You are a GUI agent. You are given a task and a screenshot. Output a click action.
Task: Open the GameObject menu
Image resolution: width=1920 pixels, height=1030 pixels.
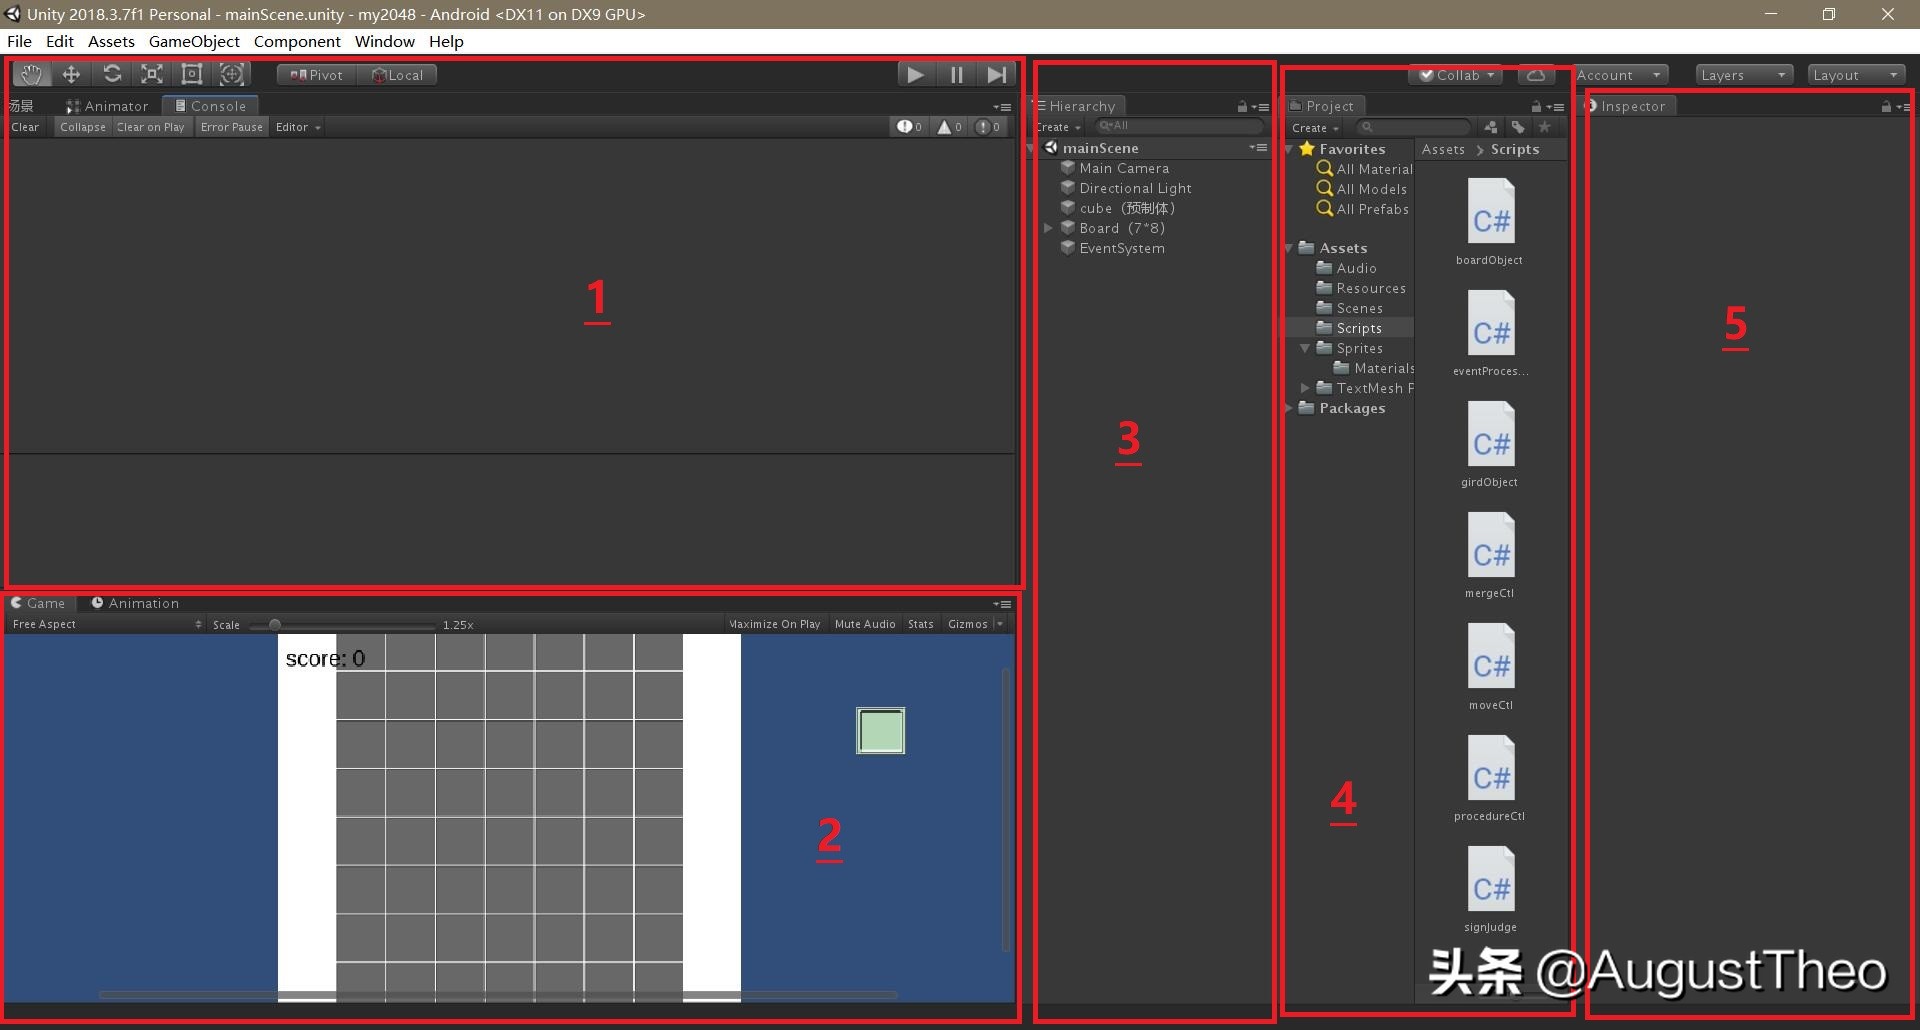click(194, 41)
